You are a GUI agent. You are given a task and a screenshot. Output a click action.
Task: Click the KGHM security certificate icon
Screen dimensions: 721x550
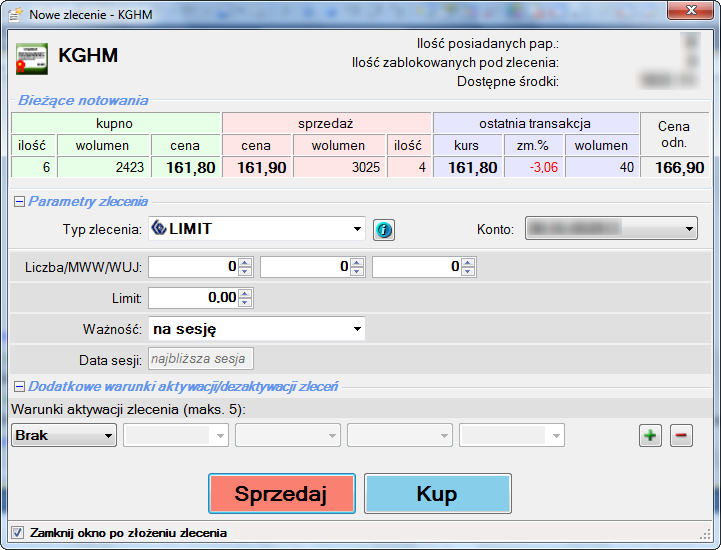pyautogui.click(x=32, y=58)
